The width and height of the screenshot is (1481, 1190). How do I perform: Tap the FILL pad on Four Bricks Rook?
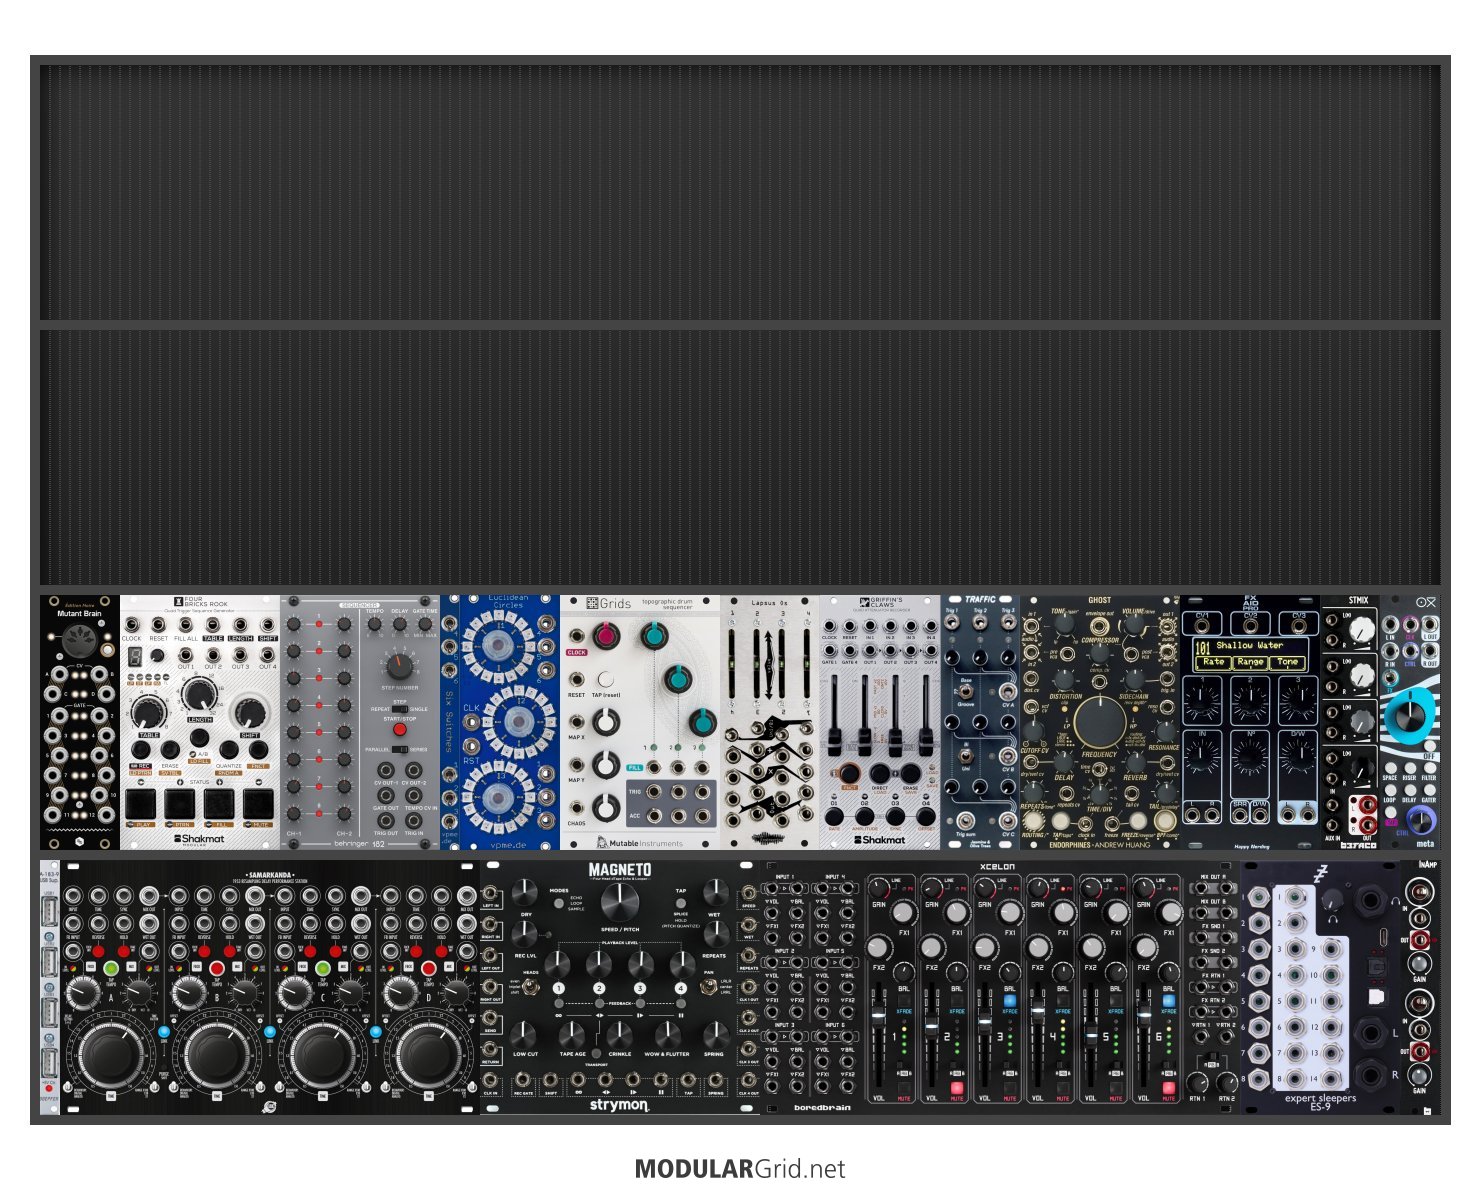pos(220,803)
